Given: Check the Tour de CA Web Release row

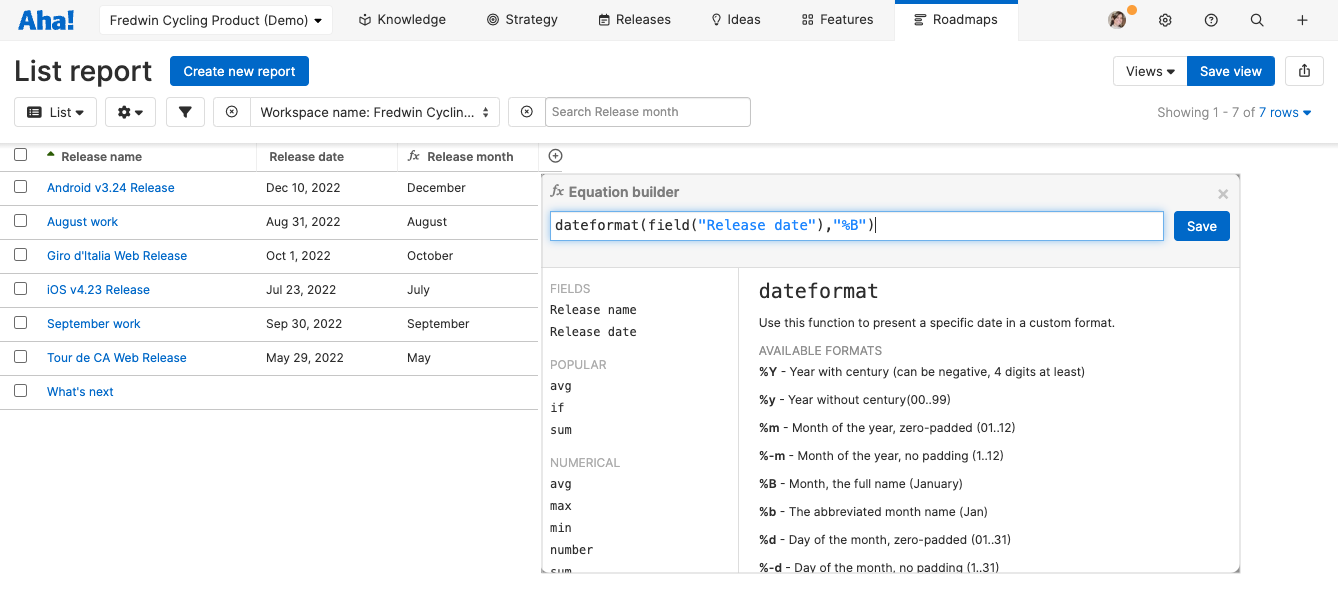Looking at the screenshot, I should [21, 357].
